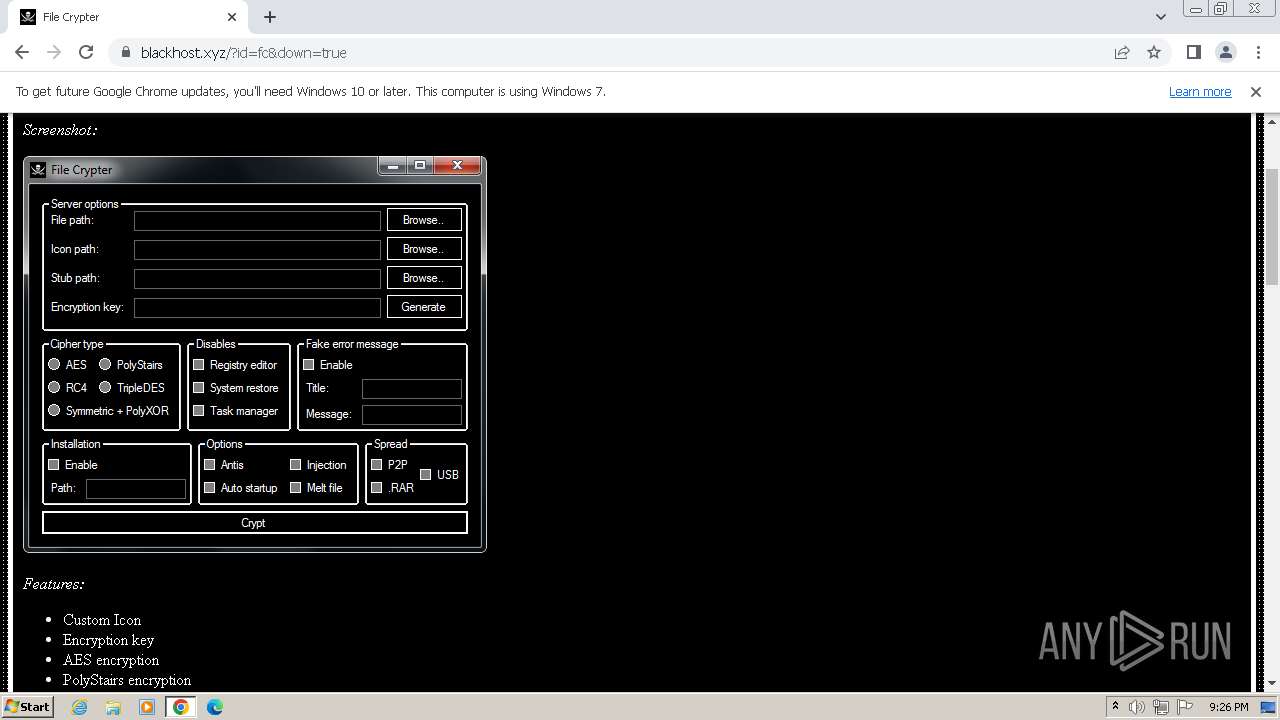
Task: Open the Chrome three-dot menu
Action: 1257,52
